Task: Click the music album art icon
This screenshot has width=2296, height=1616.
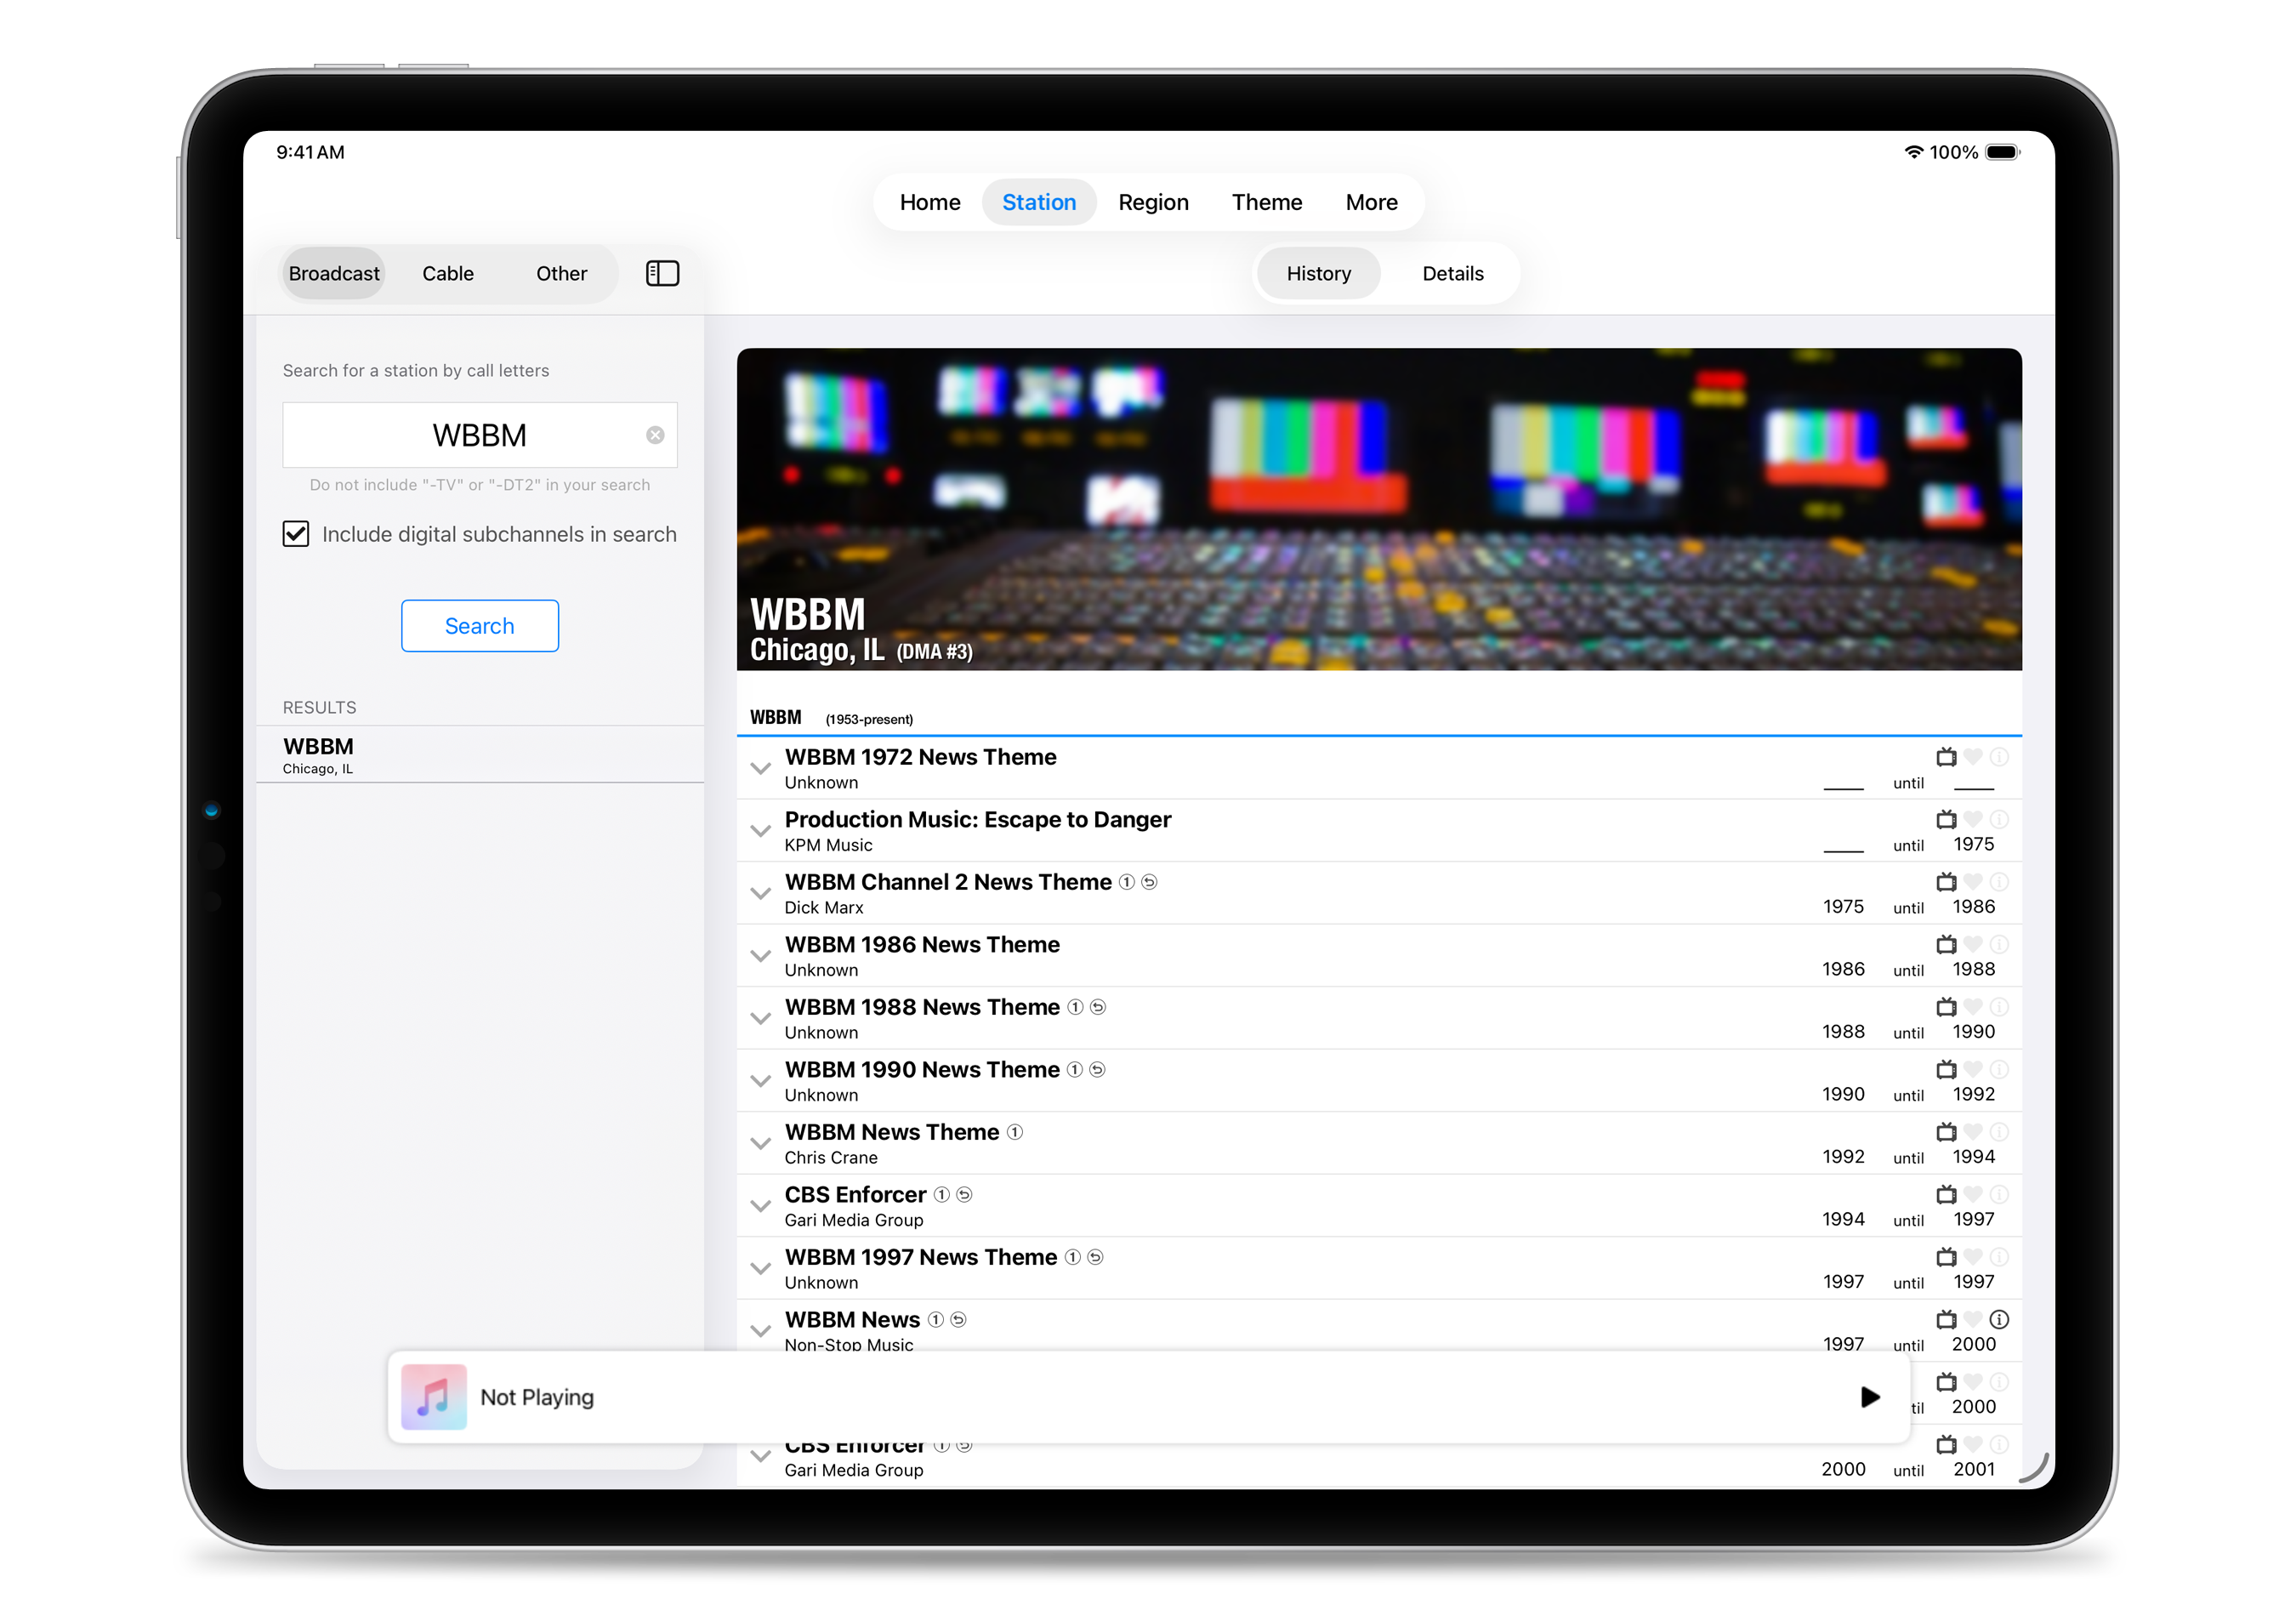Action: 434,1397
